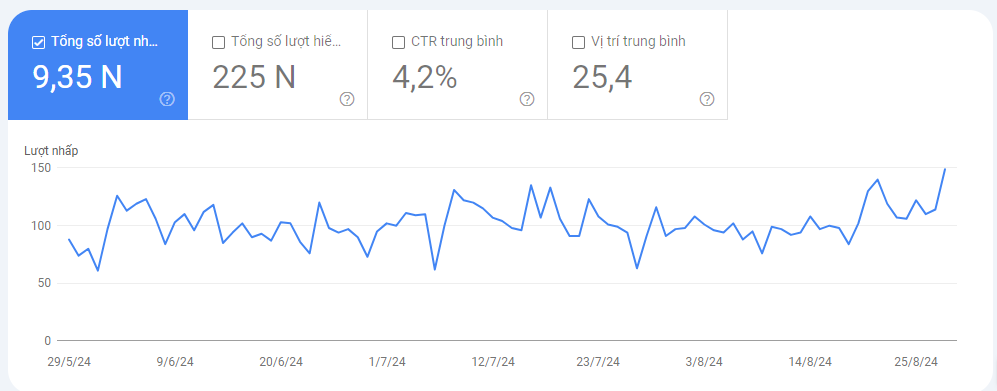Click the 12/7/24 date label
The height and width of the screenshot is (391, 997).
(493, 362)
